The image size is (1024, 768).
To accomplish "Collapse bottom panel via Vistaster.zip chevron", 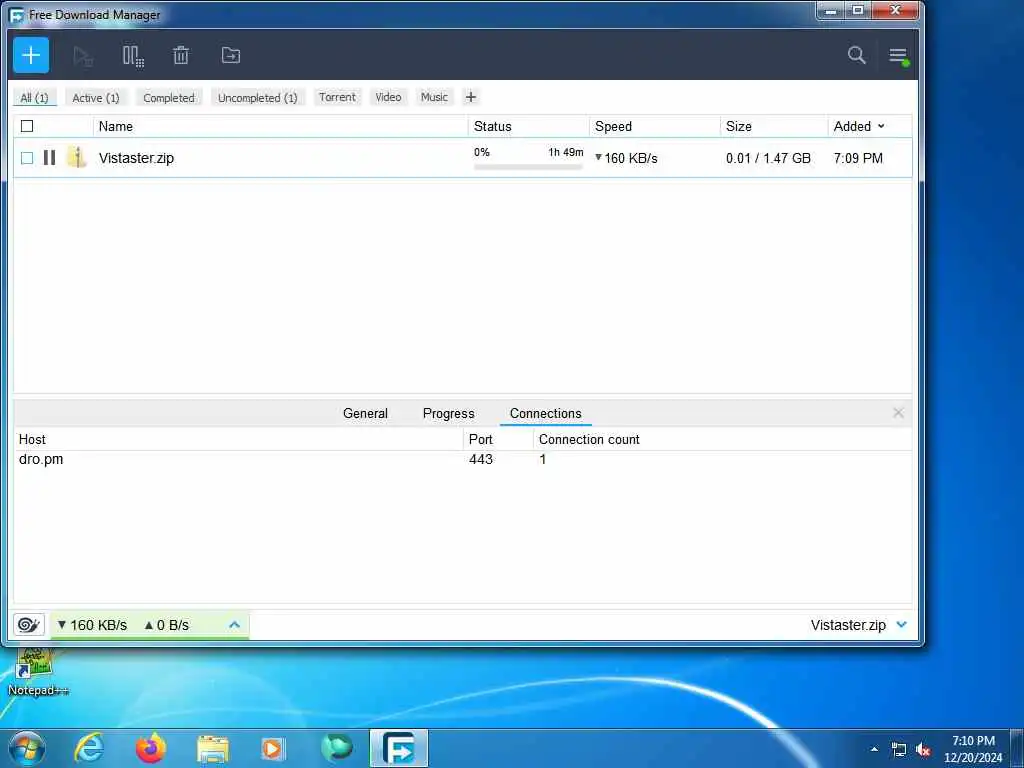I will [902, 625].
